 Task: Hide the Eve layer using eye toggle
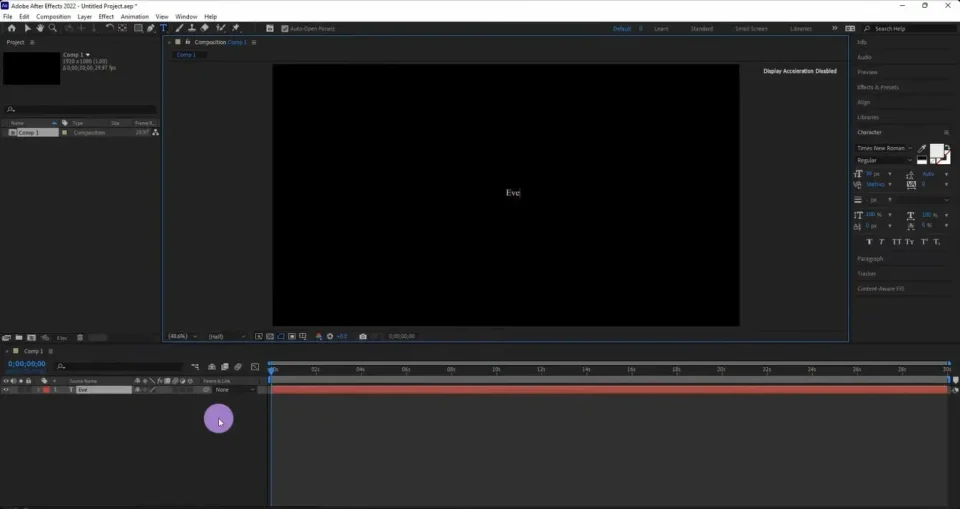(5, 390)
